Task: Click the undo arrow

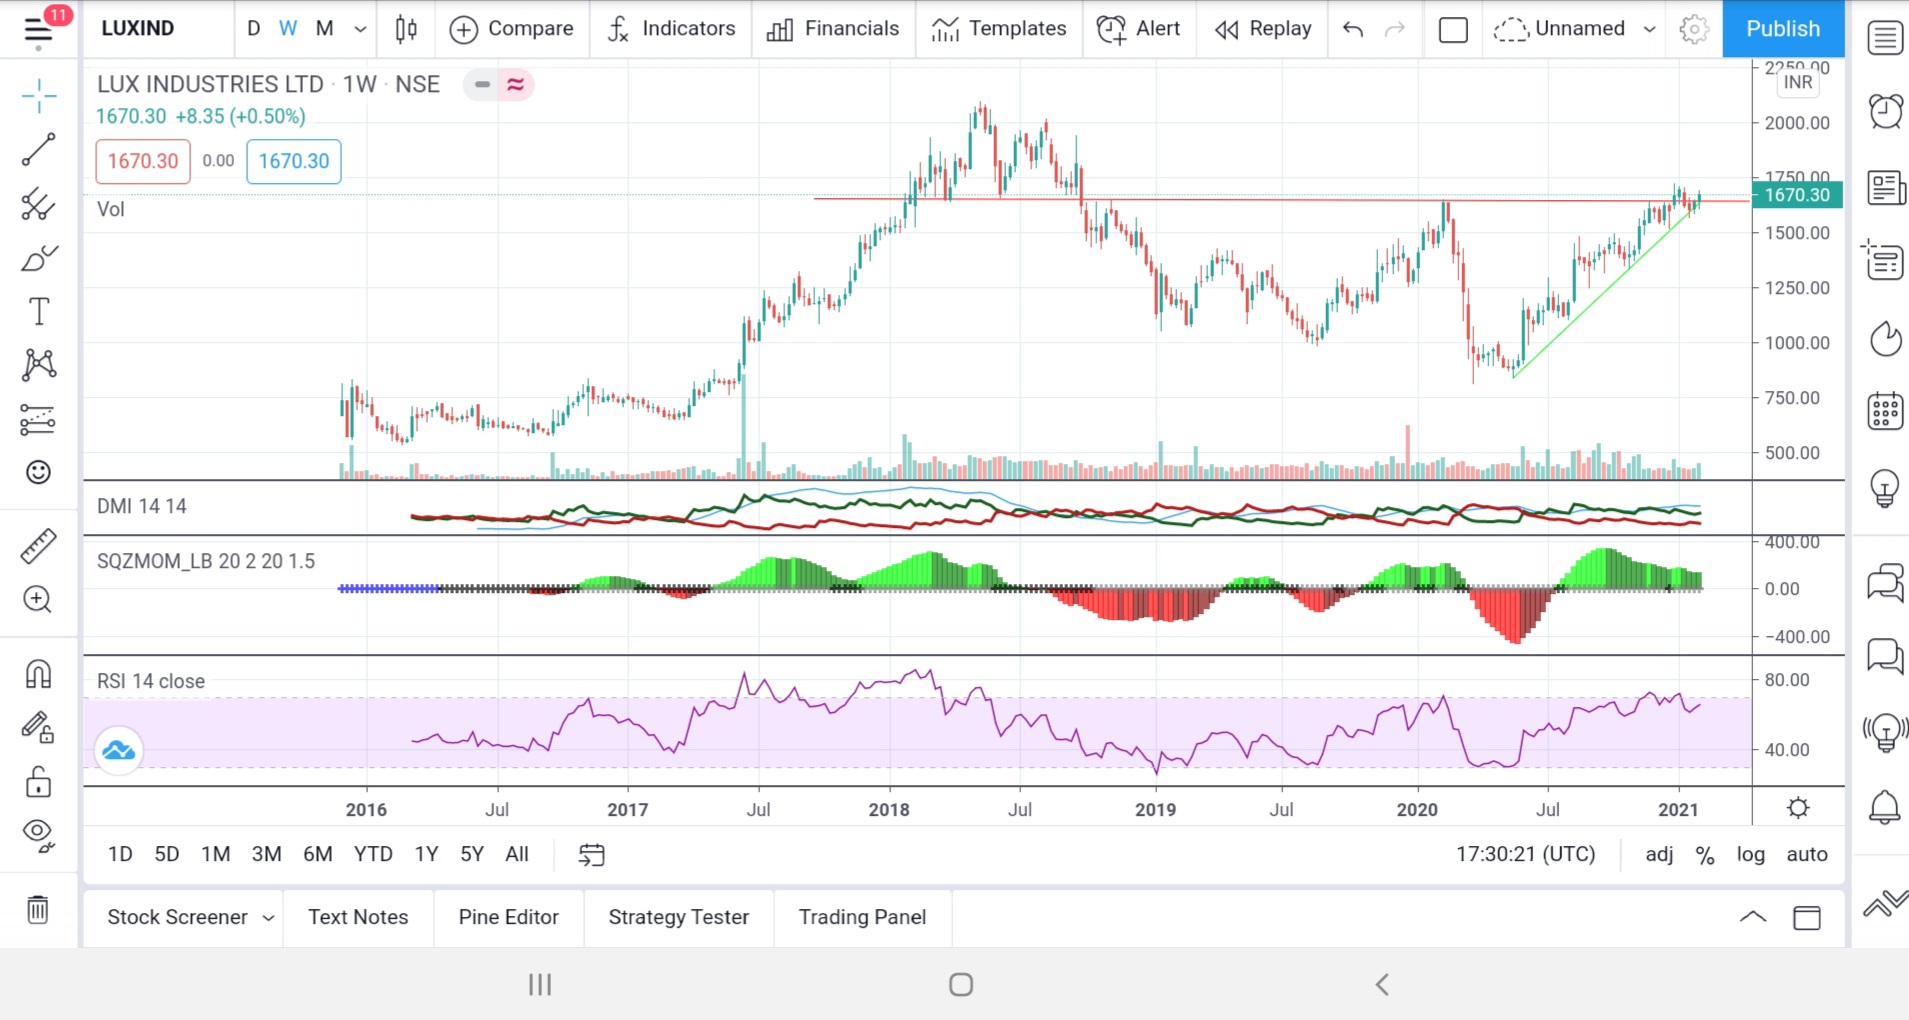Action: tap(1353, 29)
